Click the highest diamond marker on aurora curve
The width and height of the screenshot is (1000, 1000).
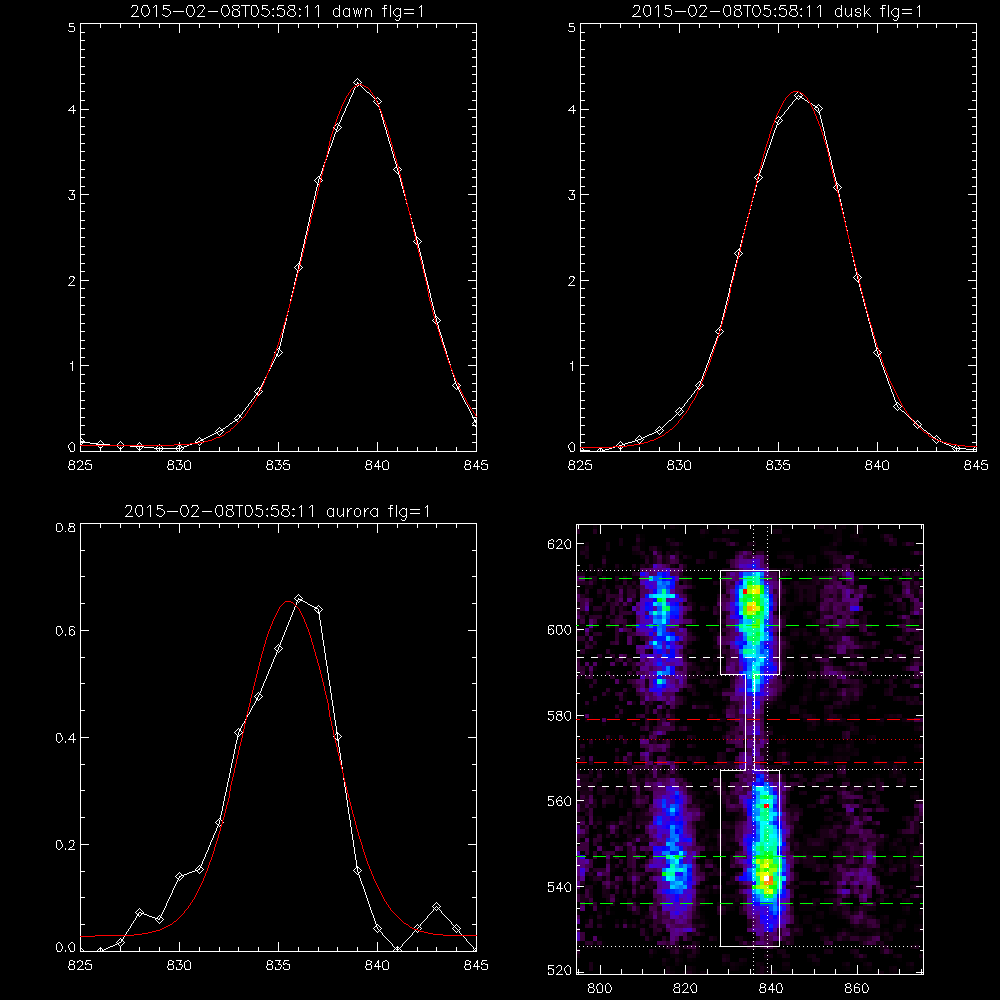click(298, 598)
